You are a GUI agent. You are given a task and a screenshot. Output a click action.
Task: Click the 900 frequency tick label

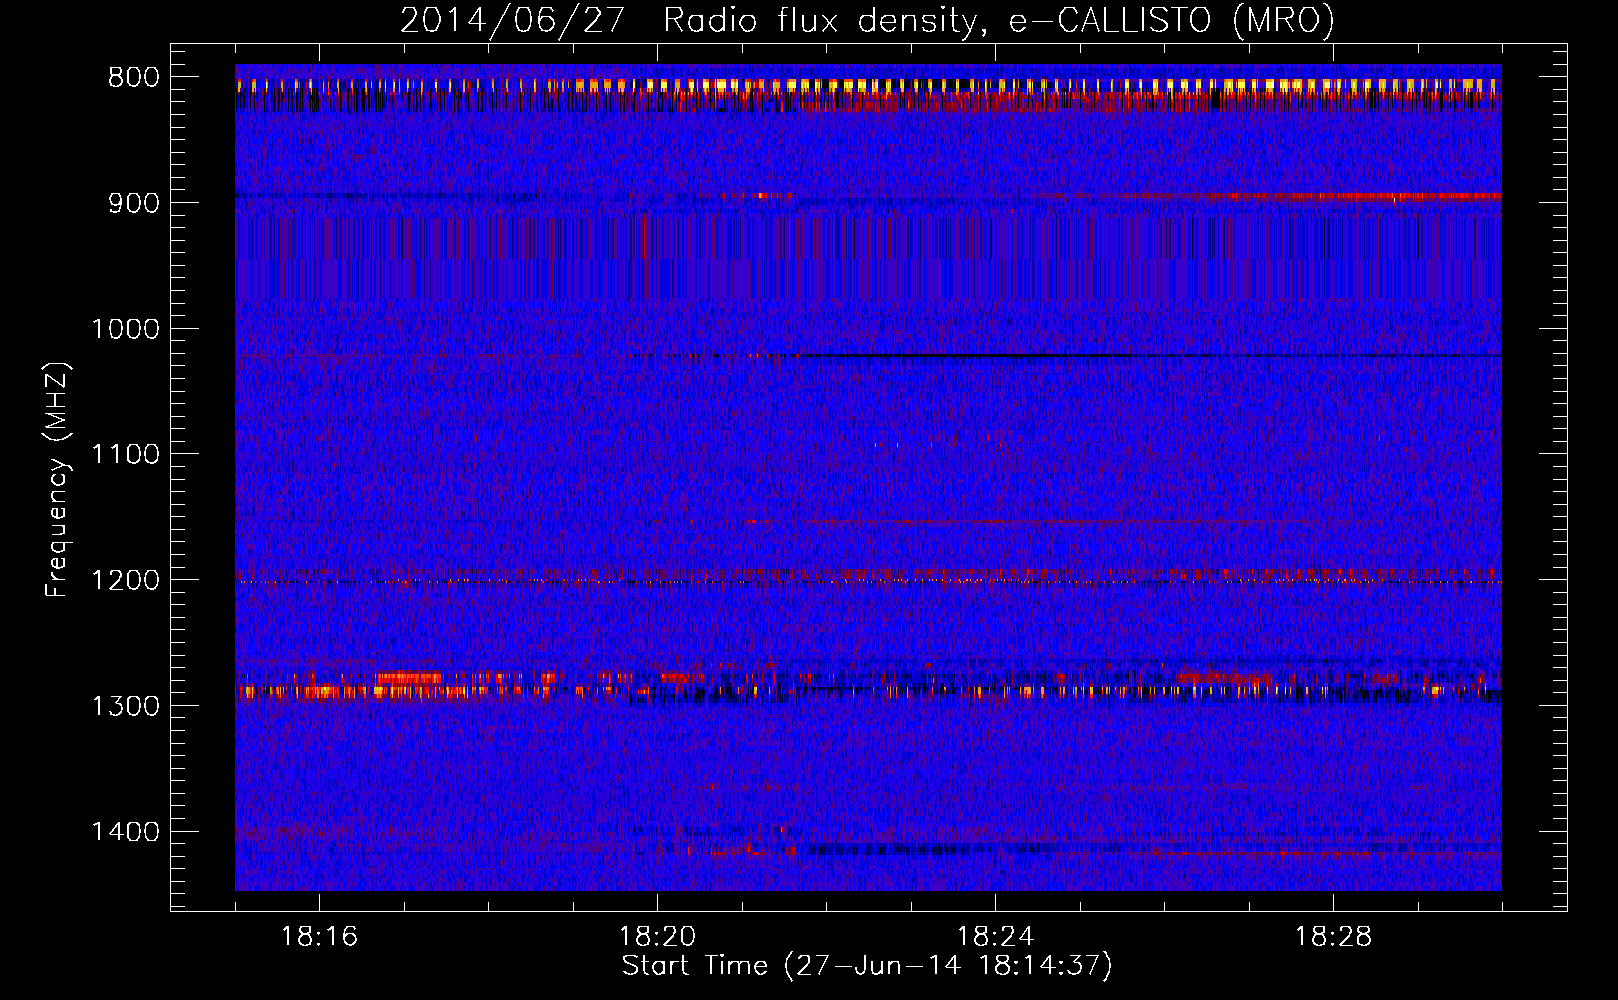tap(134, 203)
